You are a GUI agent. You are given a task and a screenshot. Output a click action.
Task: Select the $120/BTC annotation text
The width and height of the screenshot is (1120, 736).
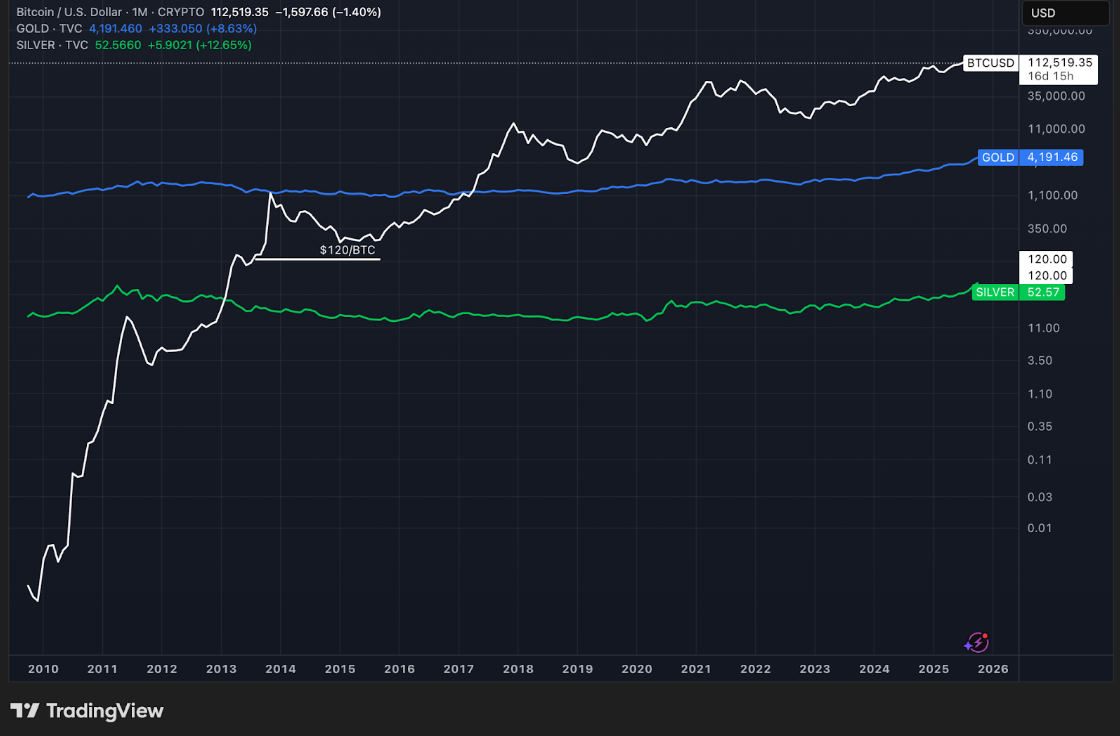coord(347,250)
